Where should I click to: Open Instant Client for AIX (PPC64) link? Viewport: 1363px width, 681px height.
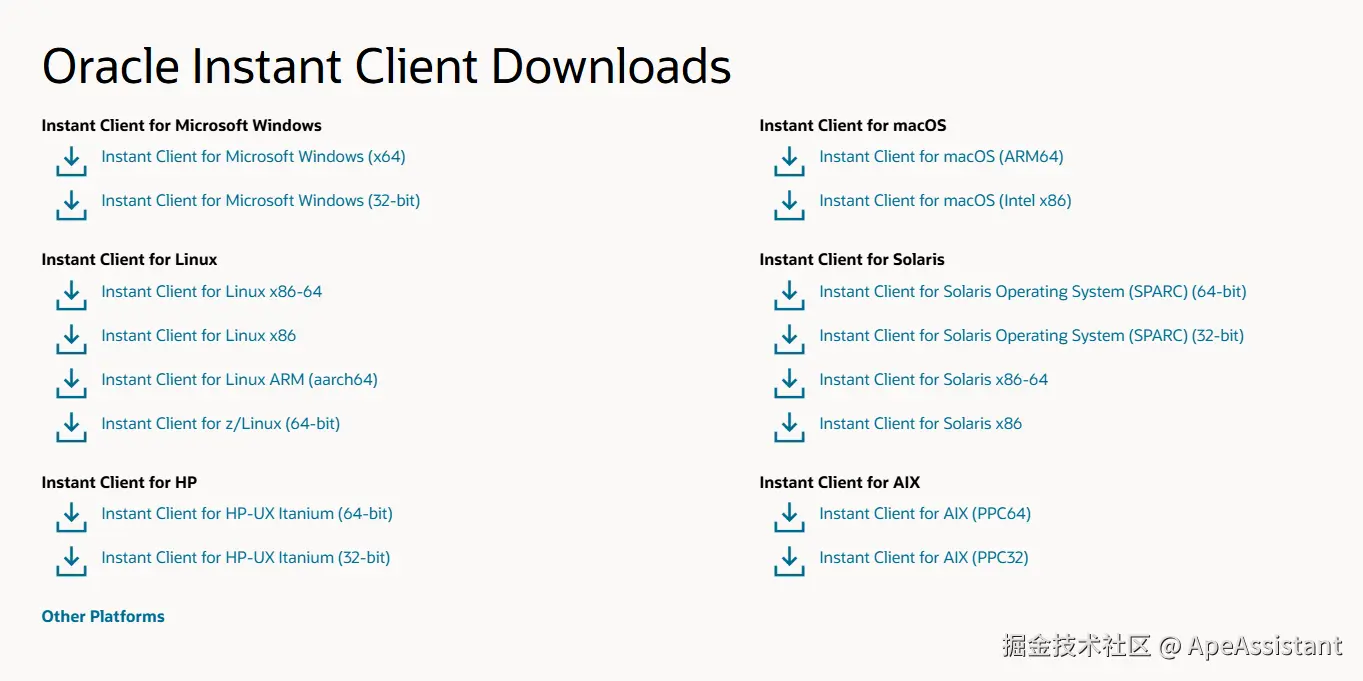pyautogui.click(x=925, y=514)
